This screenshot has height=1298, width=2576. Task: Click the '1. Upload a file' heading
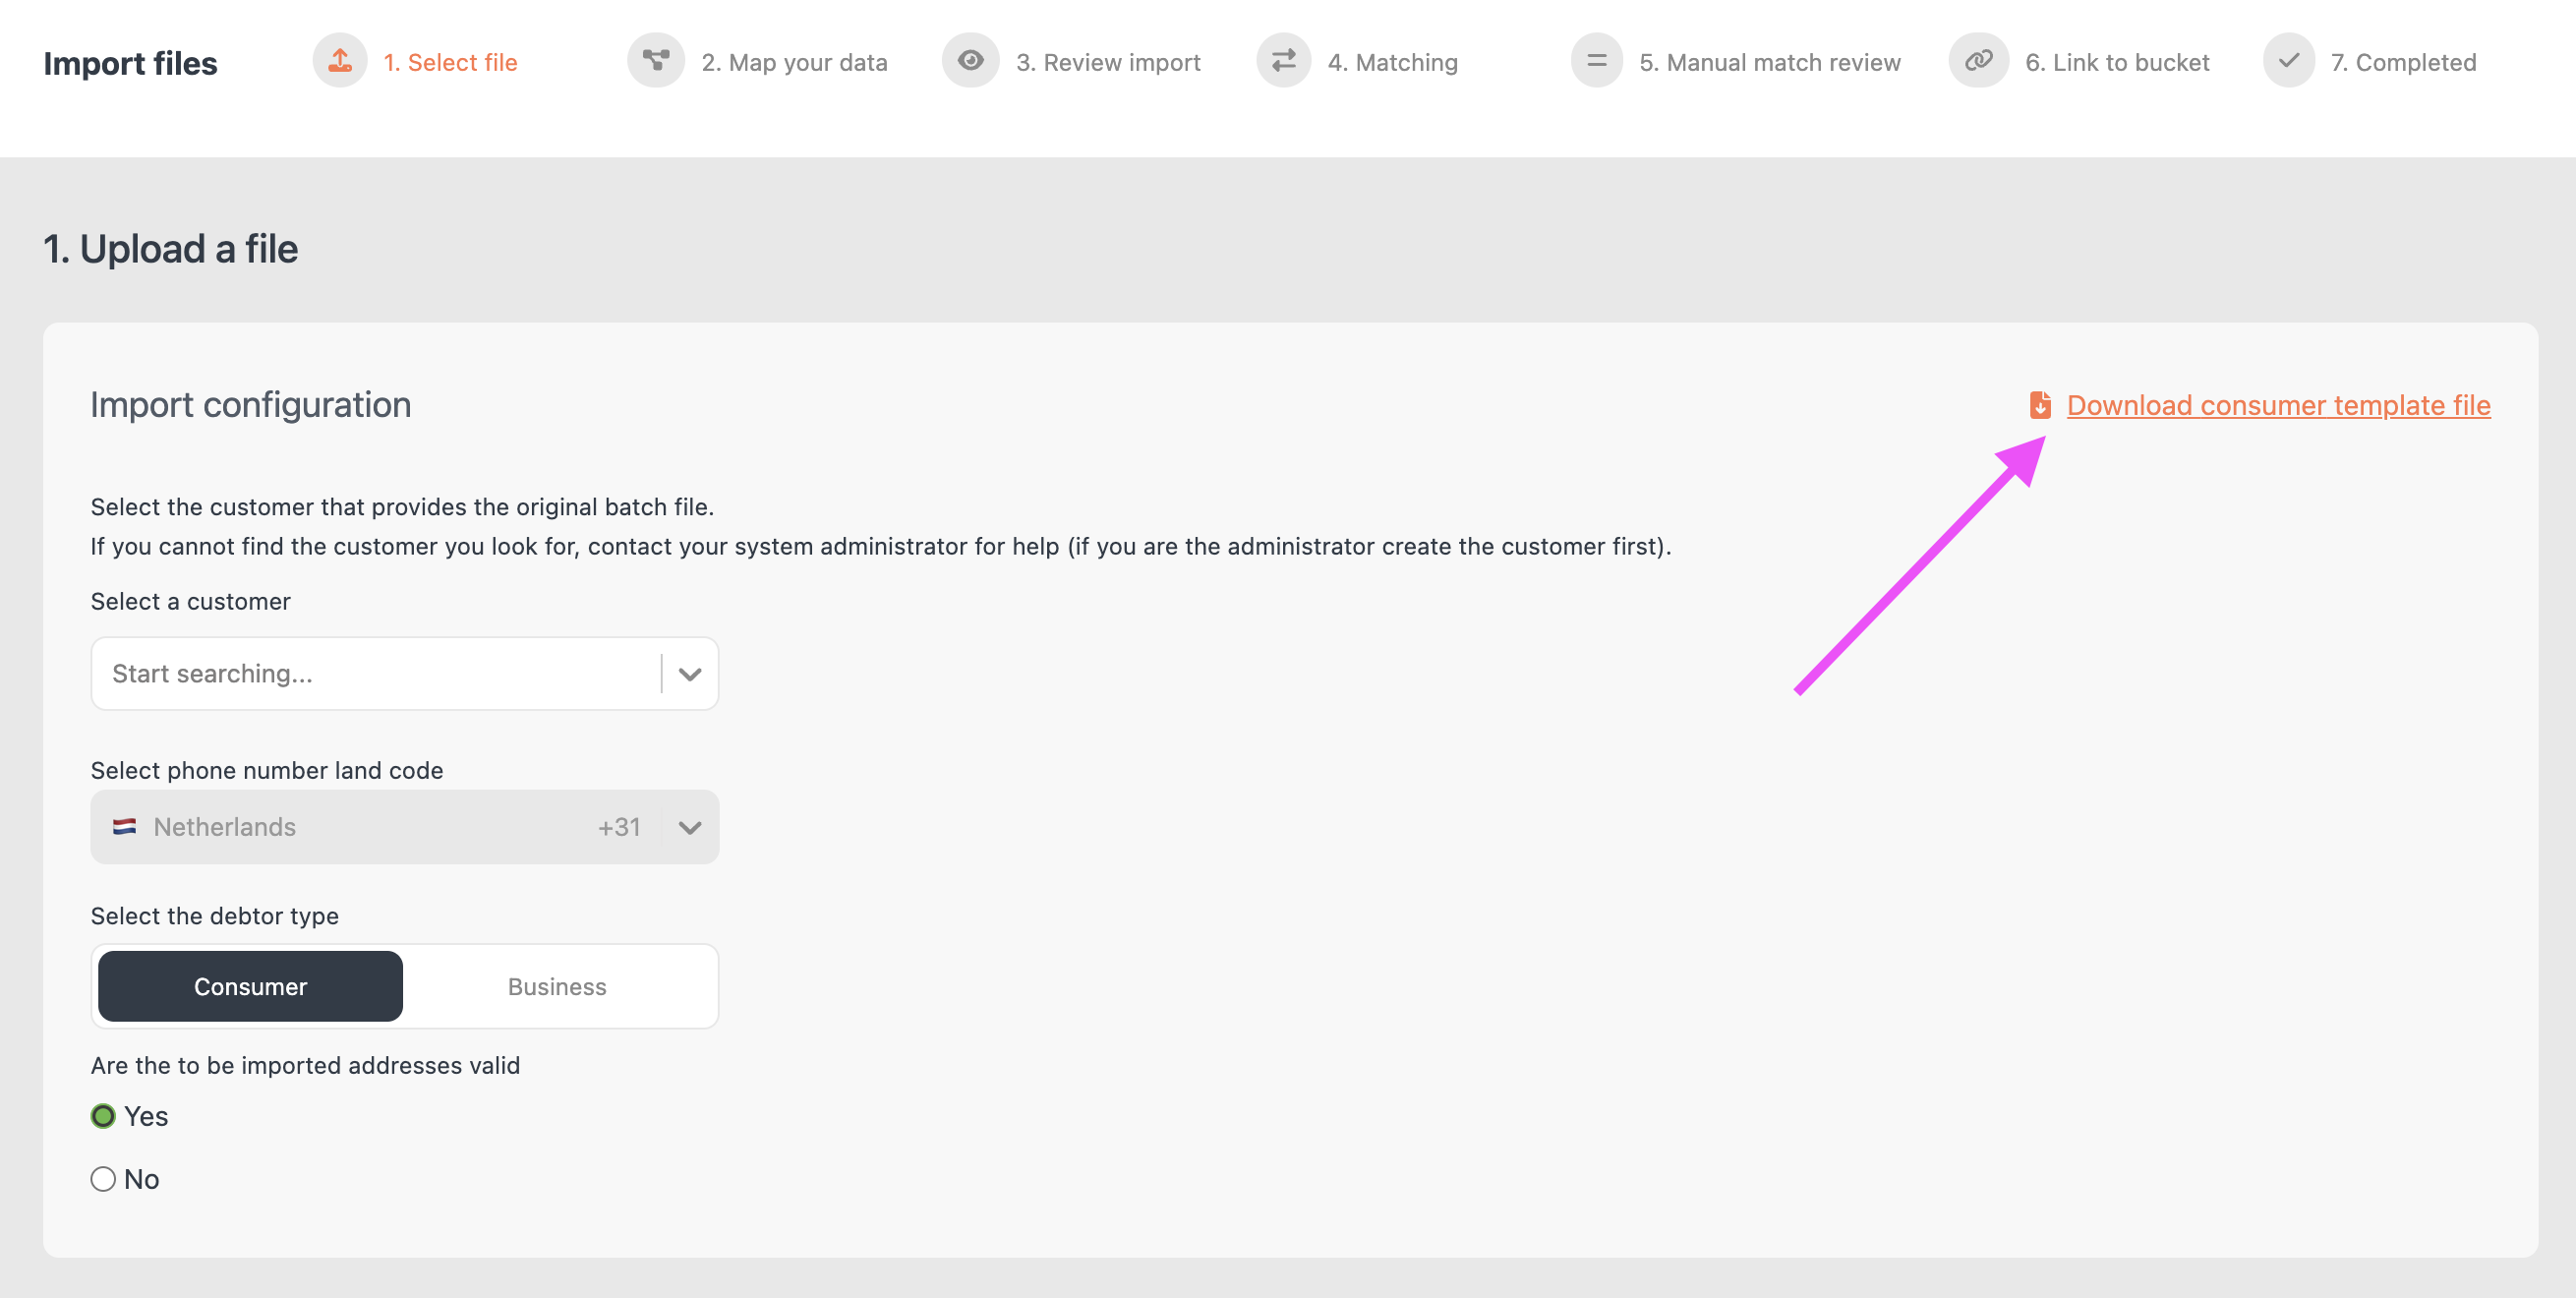(x=170, y=249)
